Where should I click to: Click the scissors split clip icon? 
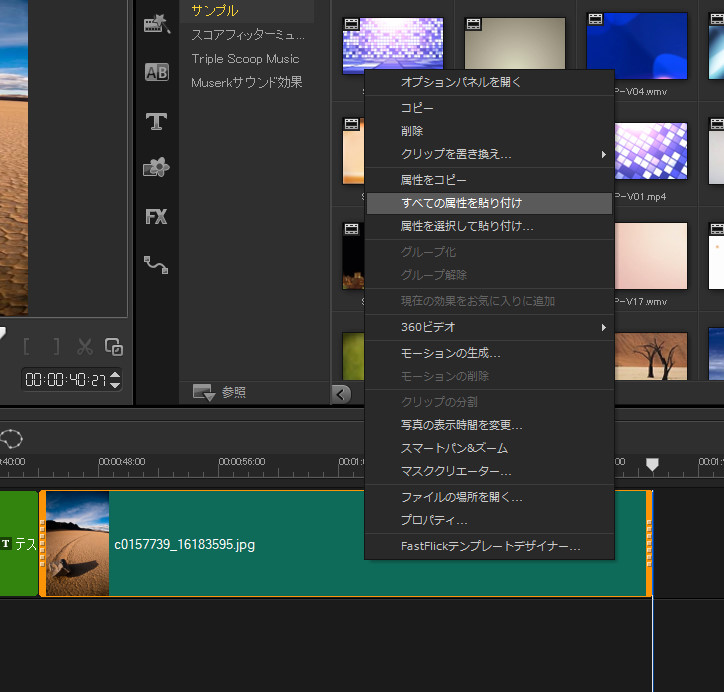85,347
